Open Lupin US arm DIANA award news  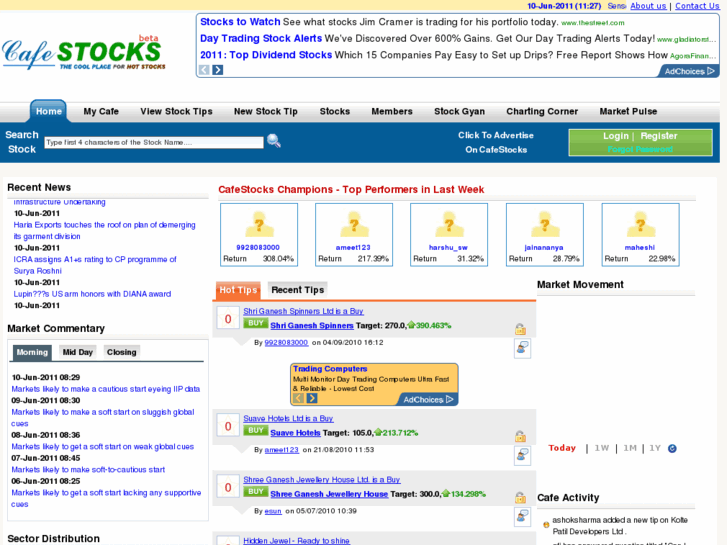point(92,294)
